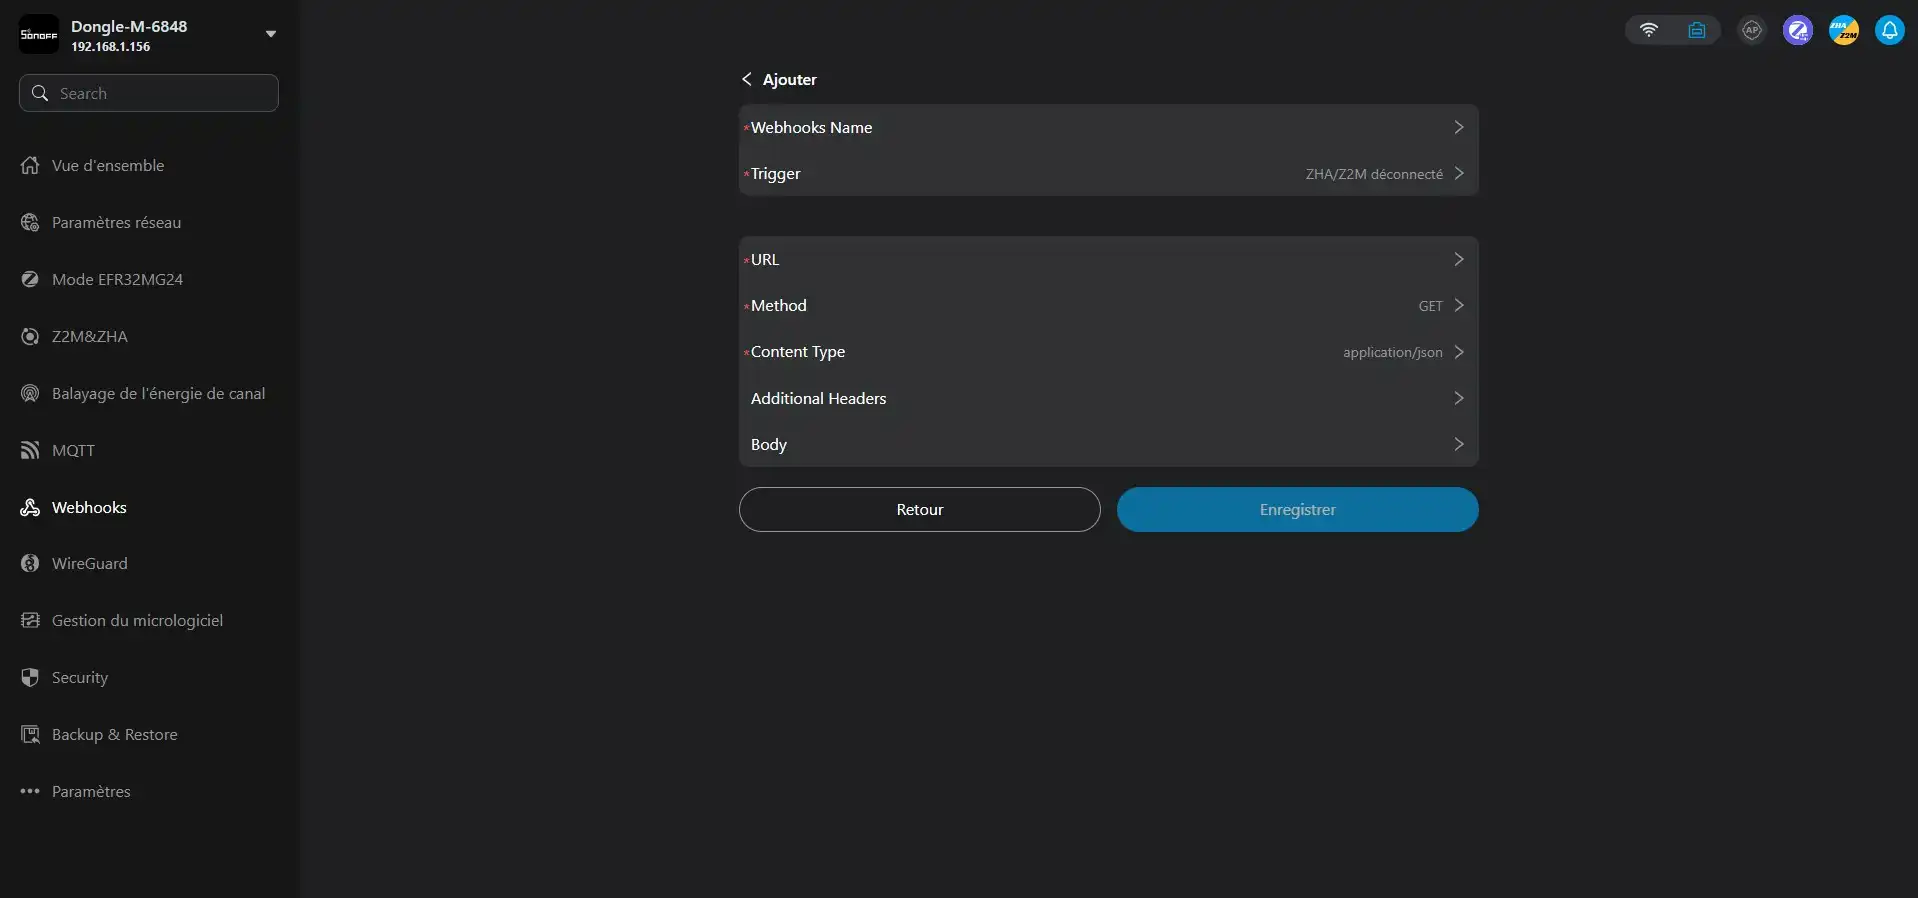Click the Wi-Fi status icon
The width and height of the screenshot is (1918, 898).
coord(1649,30)
